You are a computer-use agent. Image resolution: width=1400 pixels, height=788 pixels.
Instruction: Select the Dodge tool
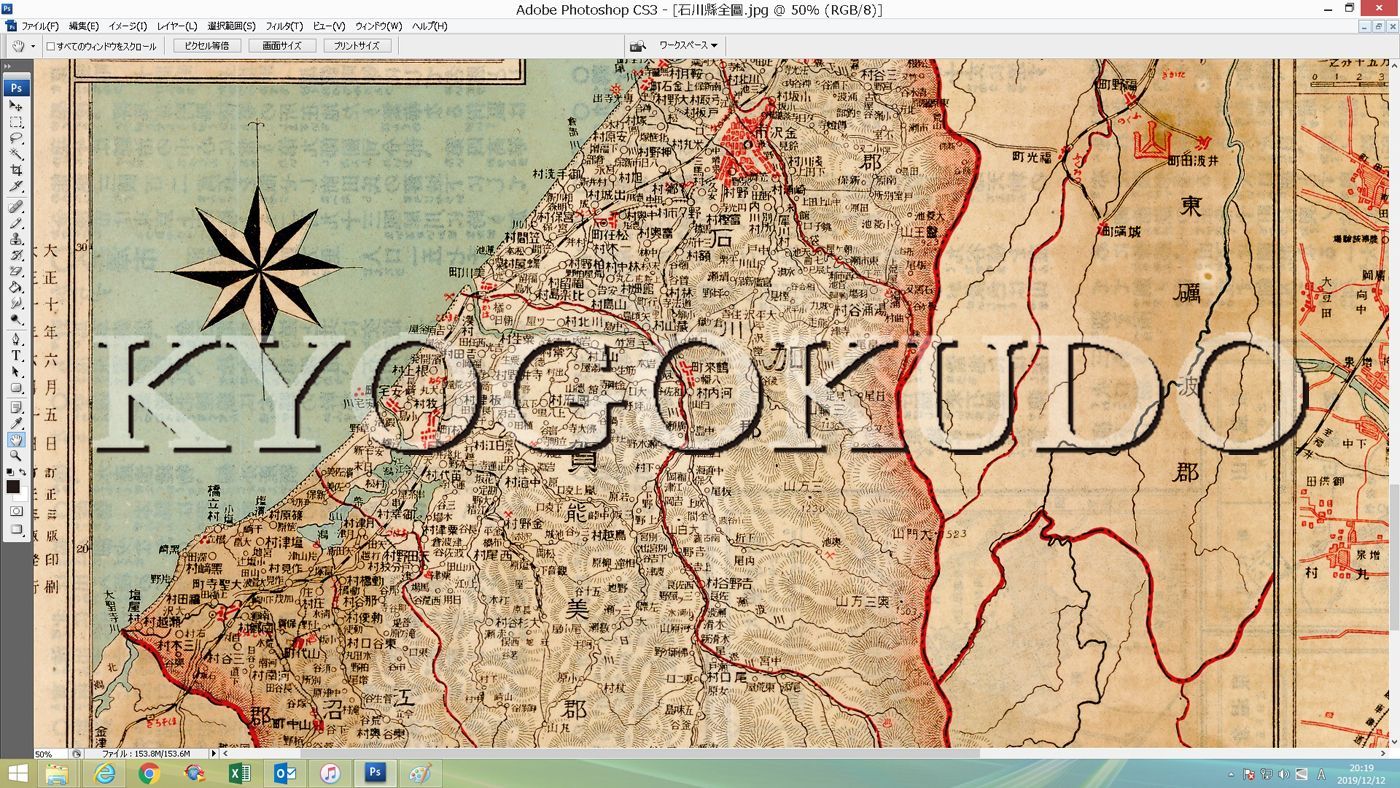click(16, 319)
